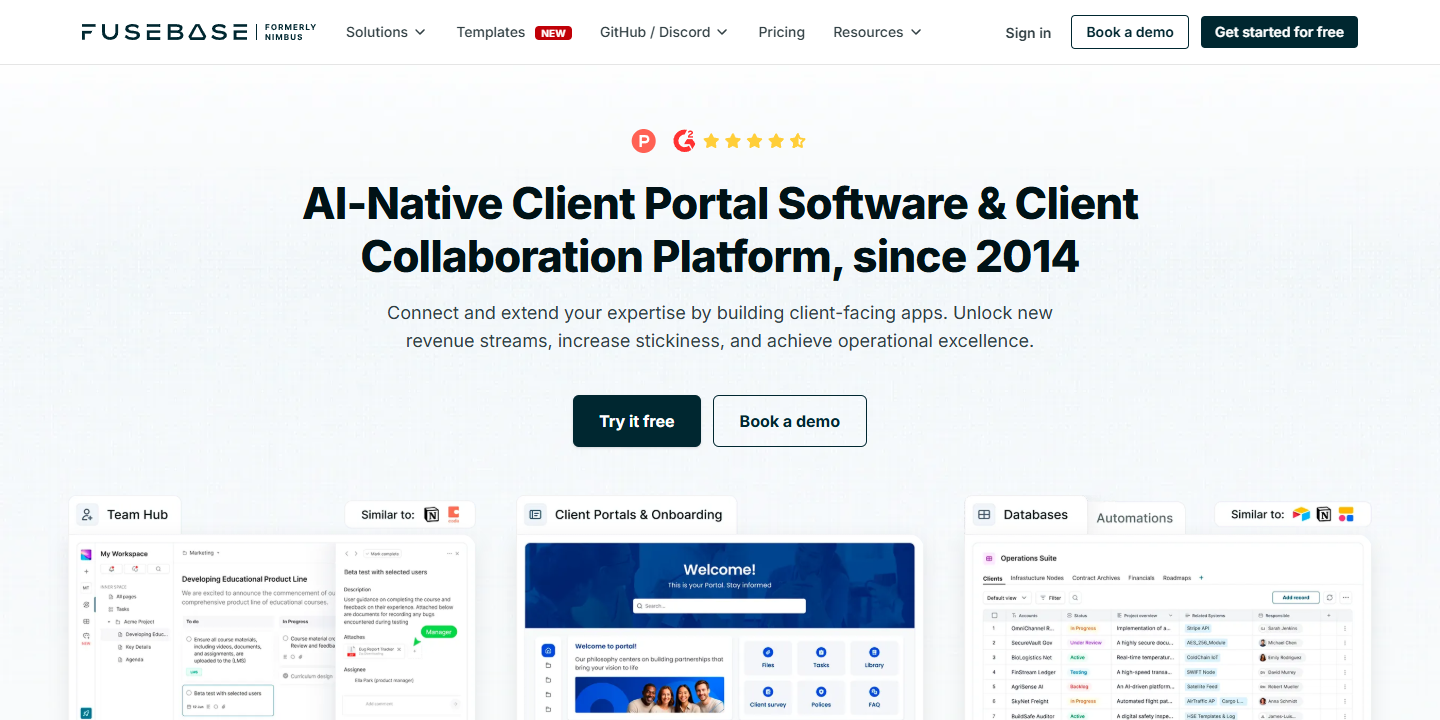Click the Pricing link
This screenshot has height=720, width=1440.
click(782, 32)
